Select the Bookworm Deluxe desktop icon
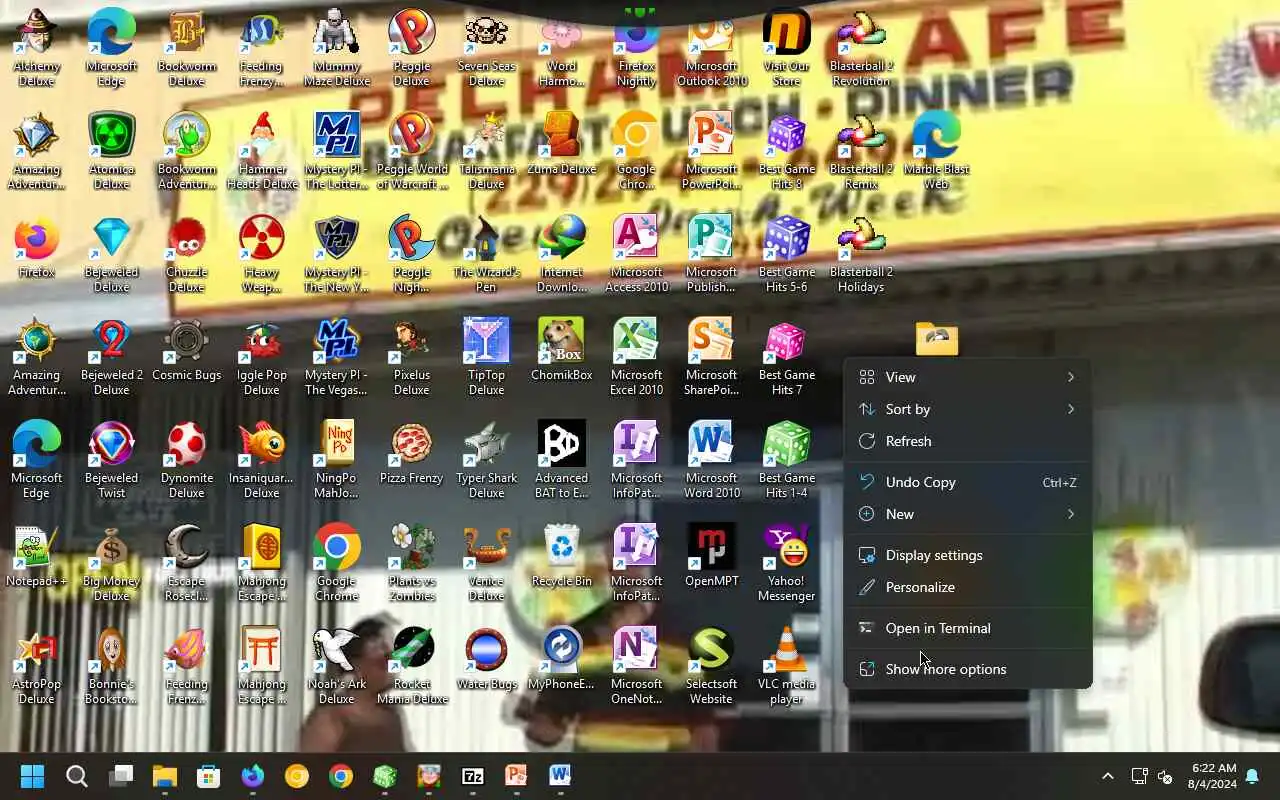Image resolution: width=1280 pixels, height=800 pixels. tap(186, 48)
